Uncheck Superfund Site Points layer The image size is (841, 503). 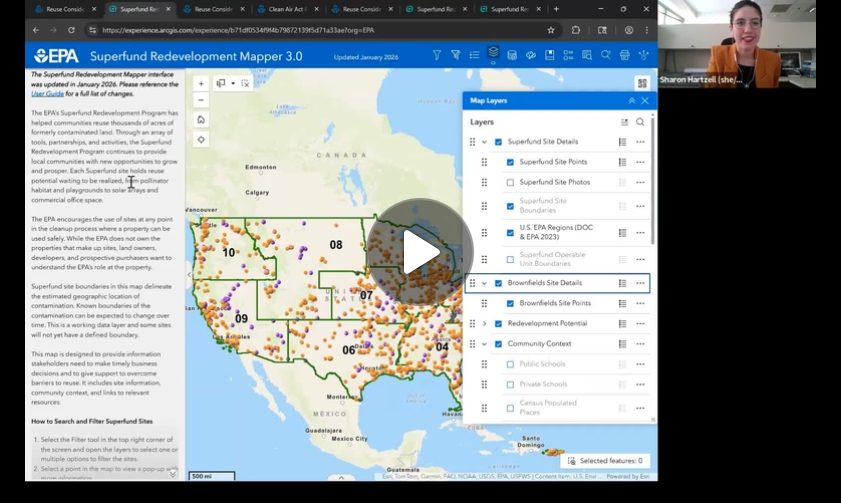tap(510, 162)
